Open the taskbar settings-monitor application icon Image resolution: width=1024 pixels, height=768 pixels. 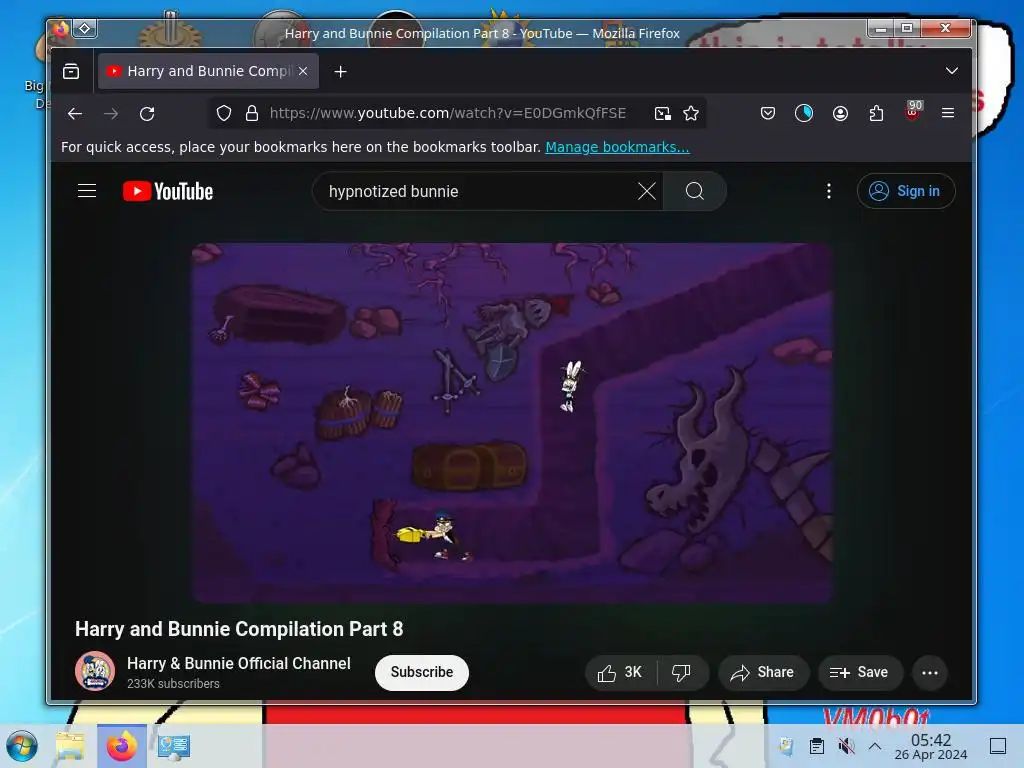174,746
